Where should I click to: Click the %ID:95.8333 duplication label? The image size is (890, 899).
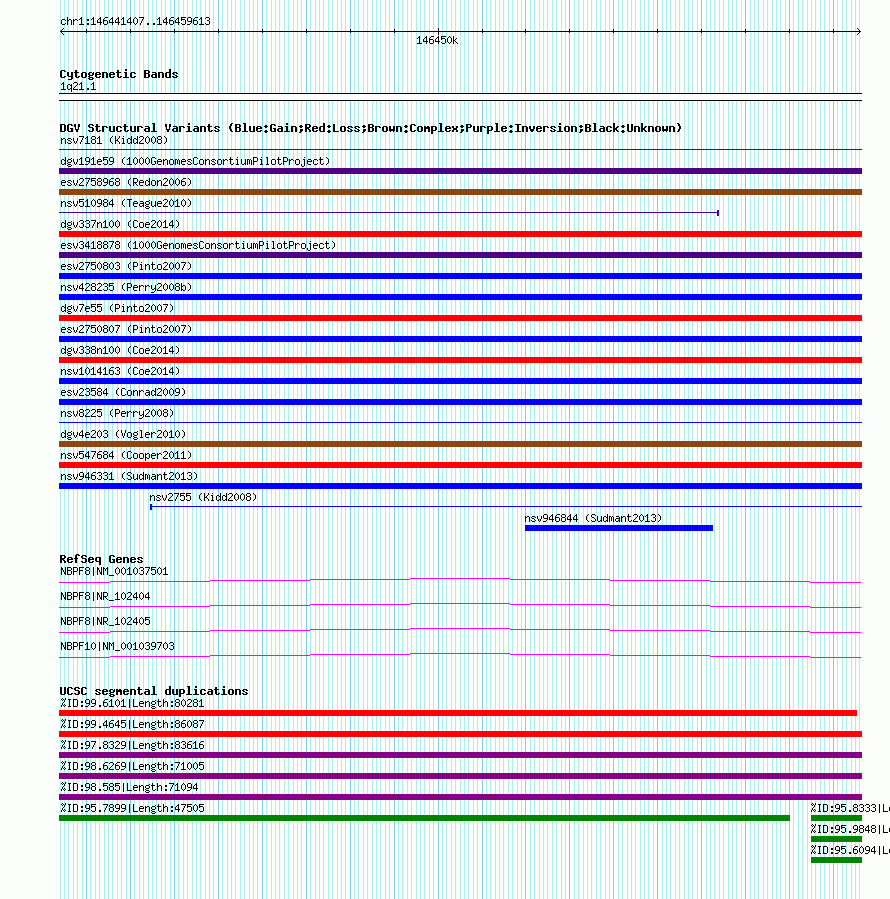tap(850, 808)
